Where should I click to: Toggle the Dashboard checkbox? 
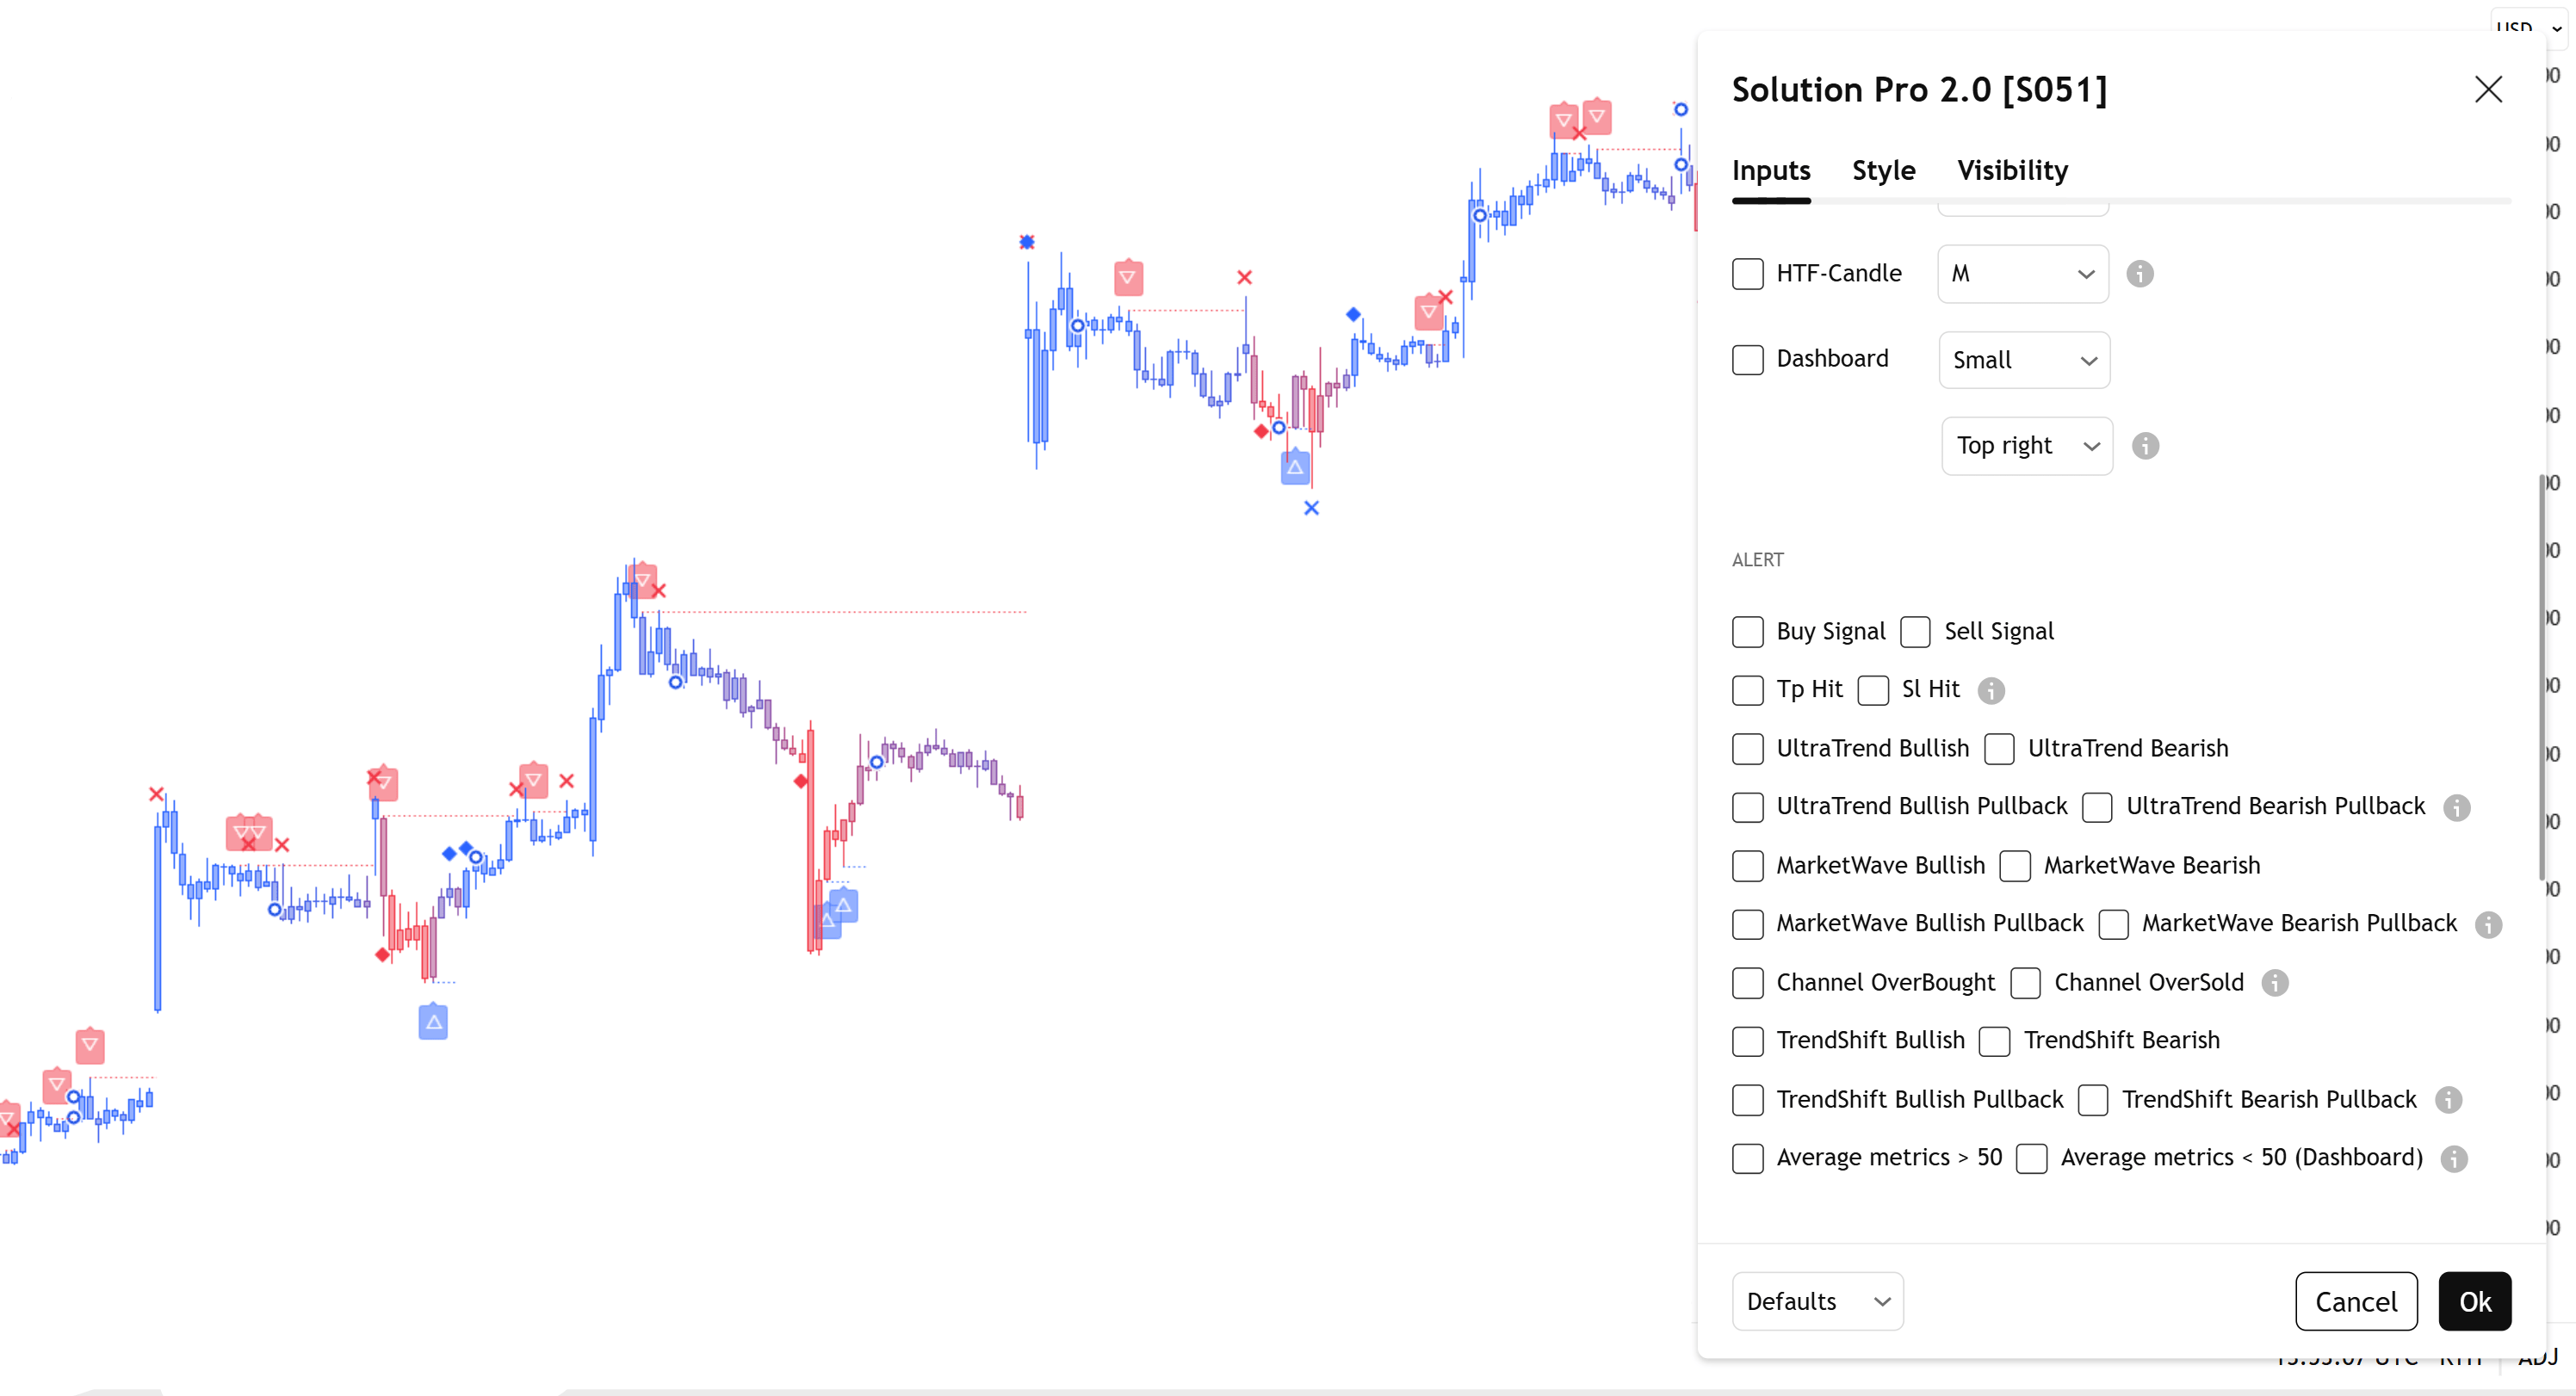(1747, 360)
